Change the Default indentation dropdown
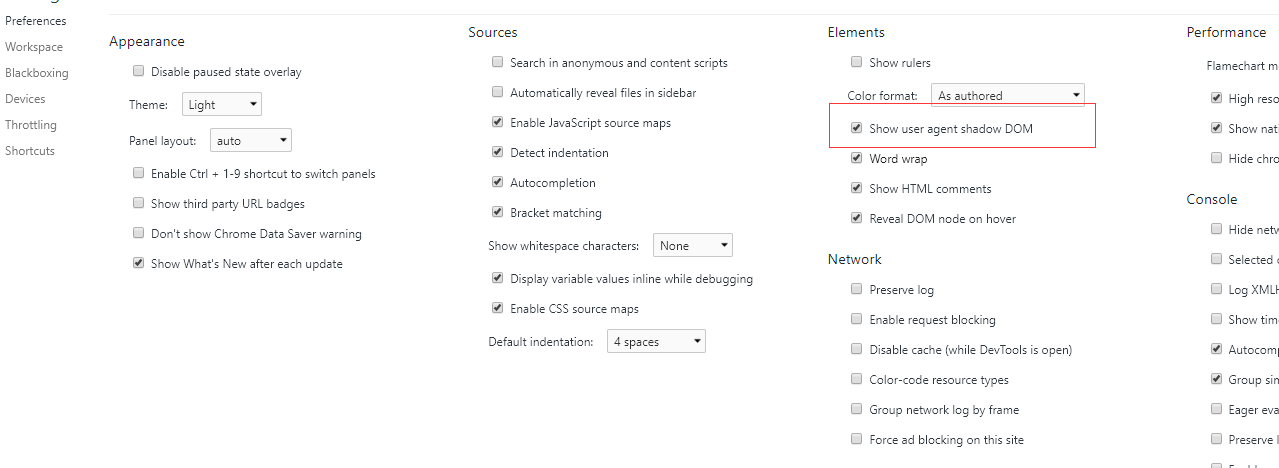The width and height of the screenshot is (1279, 468). point(656,341)
